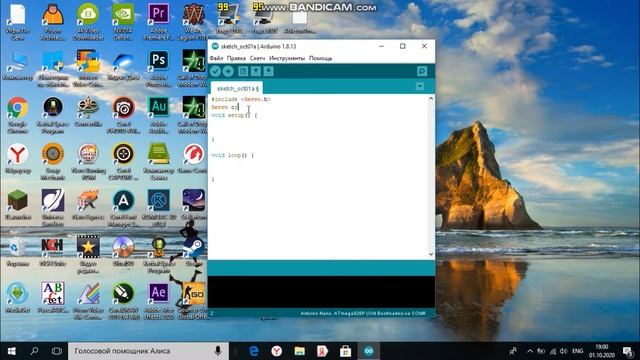Switch the ENG input language indicator
The width and height of the screenshot is (640, 360).
[578, 351]
